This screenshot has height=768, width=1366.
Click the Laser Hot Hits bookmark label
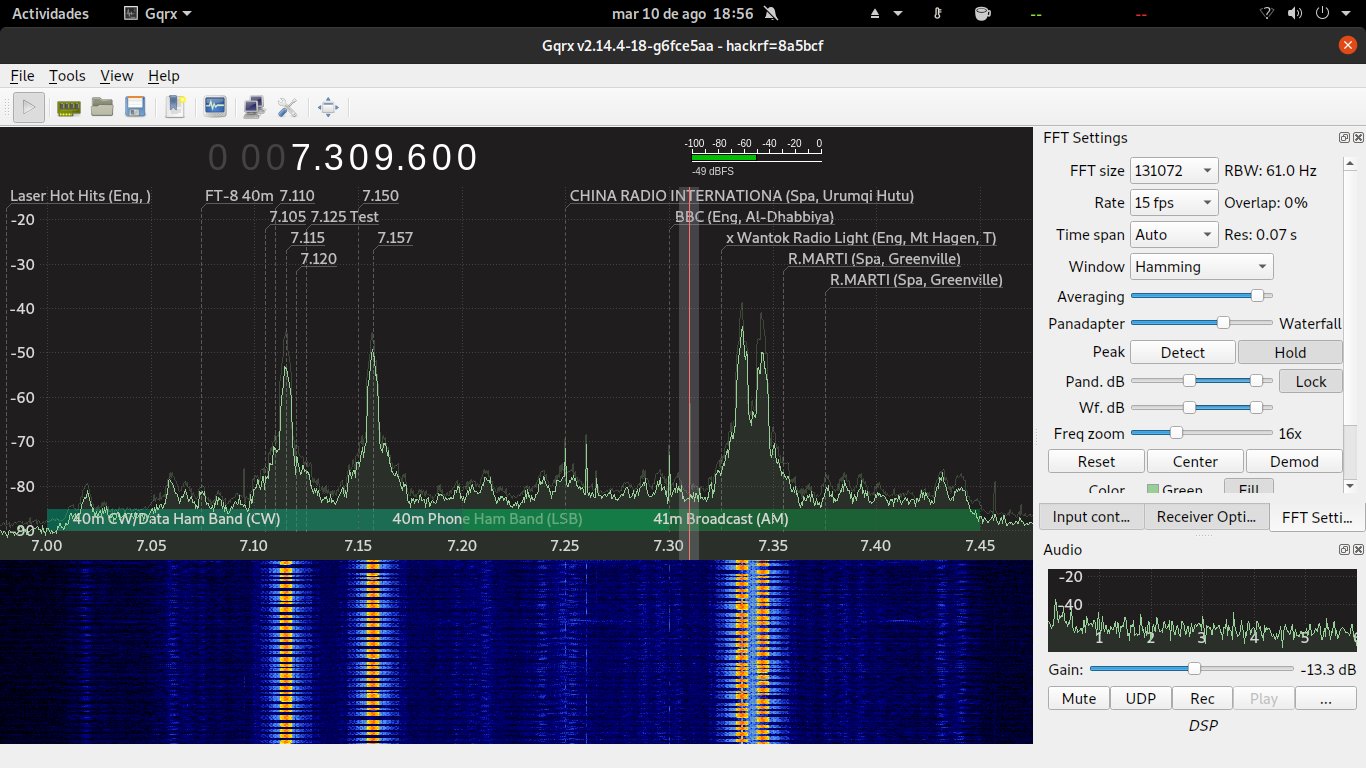[x=80, y=196]
